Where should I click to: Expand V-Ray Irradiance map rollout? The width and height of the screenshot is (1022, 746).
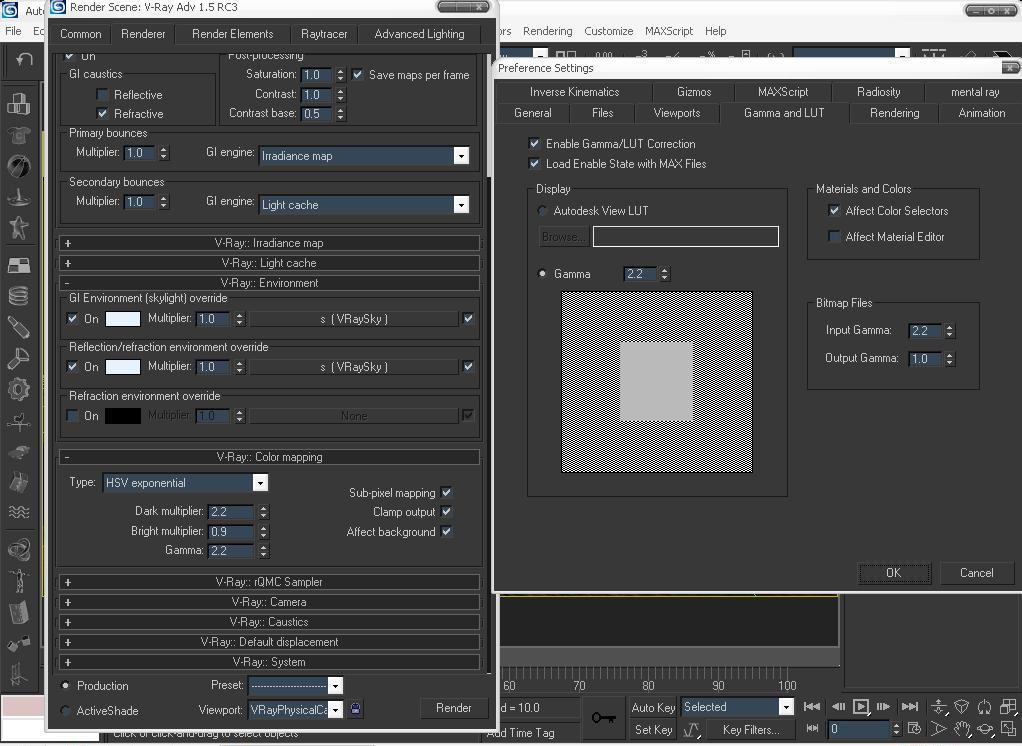tap(269, 243)
